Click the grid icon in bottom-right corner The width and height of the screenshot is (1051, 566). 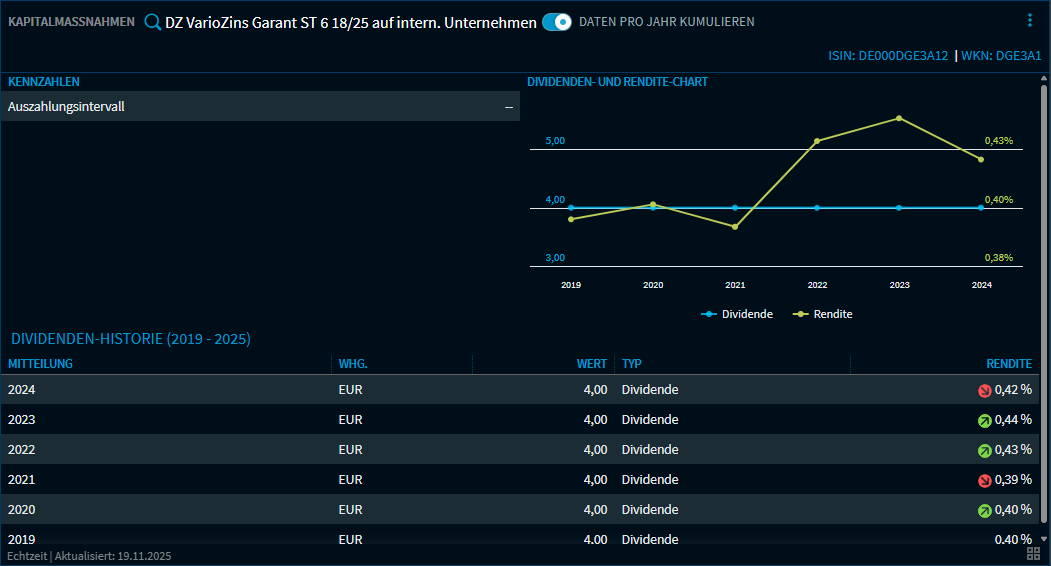(1034, 554)
